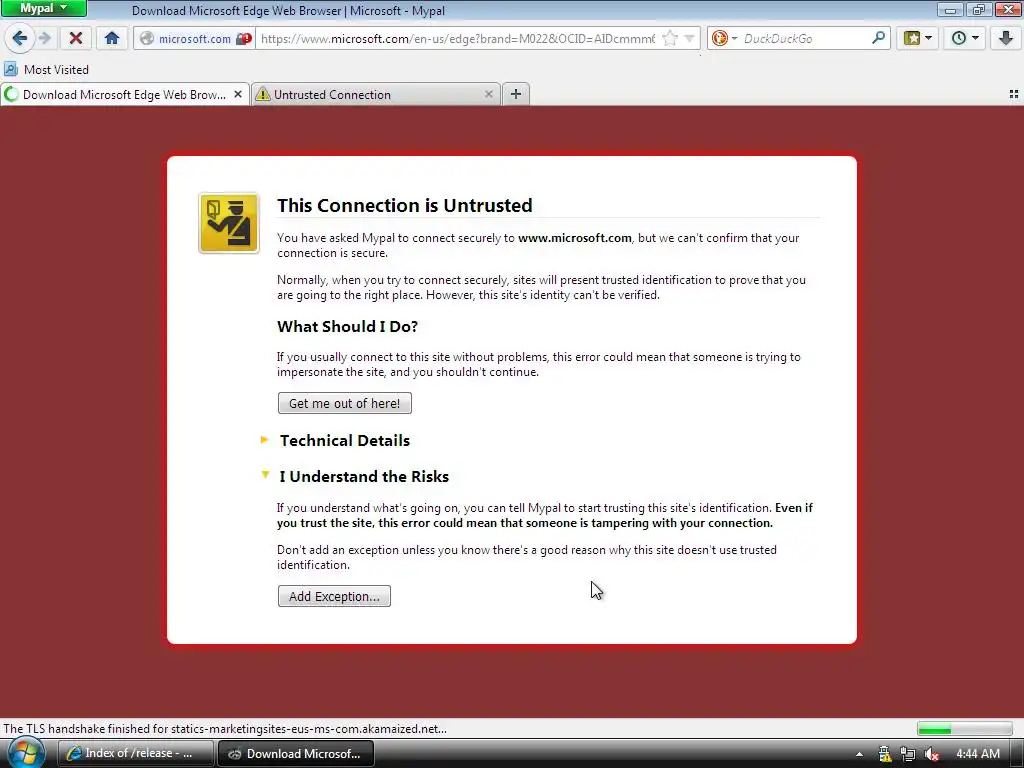Image resolution: width=1024 pixels, height=768 pixels.
Task: Click the Add Exception... button
Action: 334,596
